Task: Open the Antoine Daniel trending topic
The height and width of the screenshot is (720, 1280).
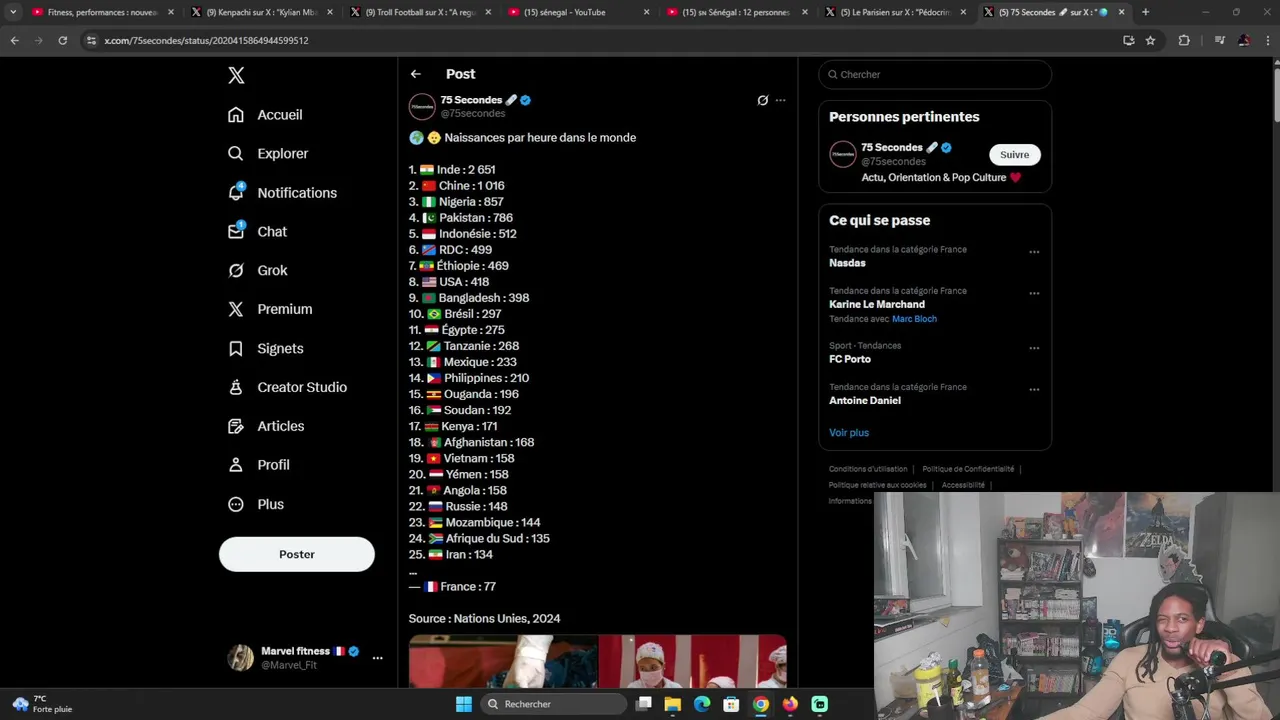Action: [x=865, y=400]
